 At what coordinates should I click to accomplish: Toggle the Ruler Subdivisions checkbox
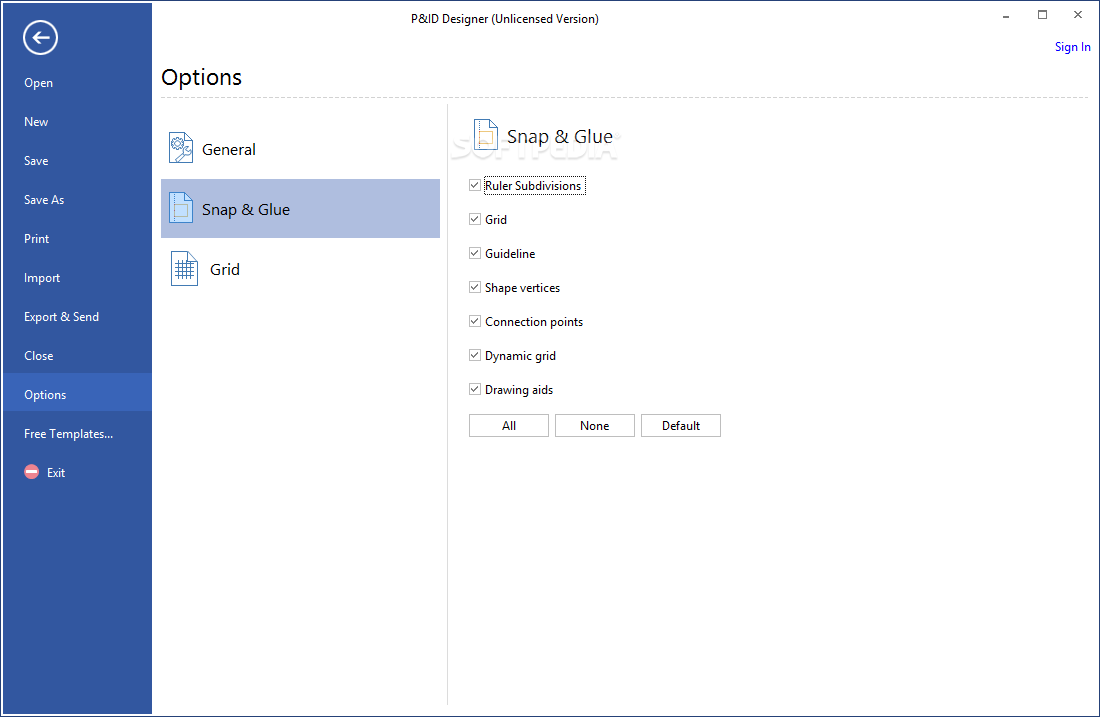tap(475, 185)
